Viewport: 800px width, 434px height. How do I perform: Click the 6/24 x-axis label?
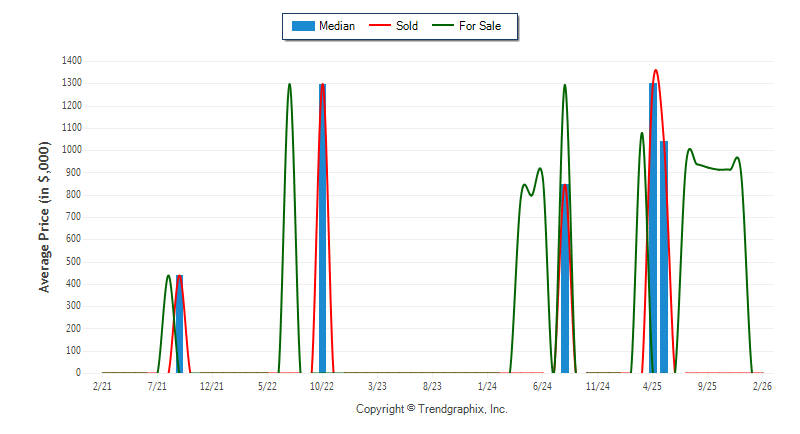(x=542, y=386)
